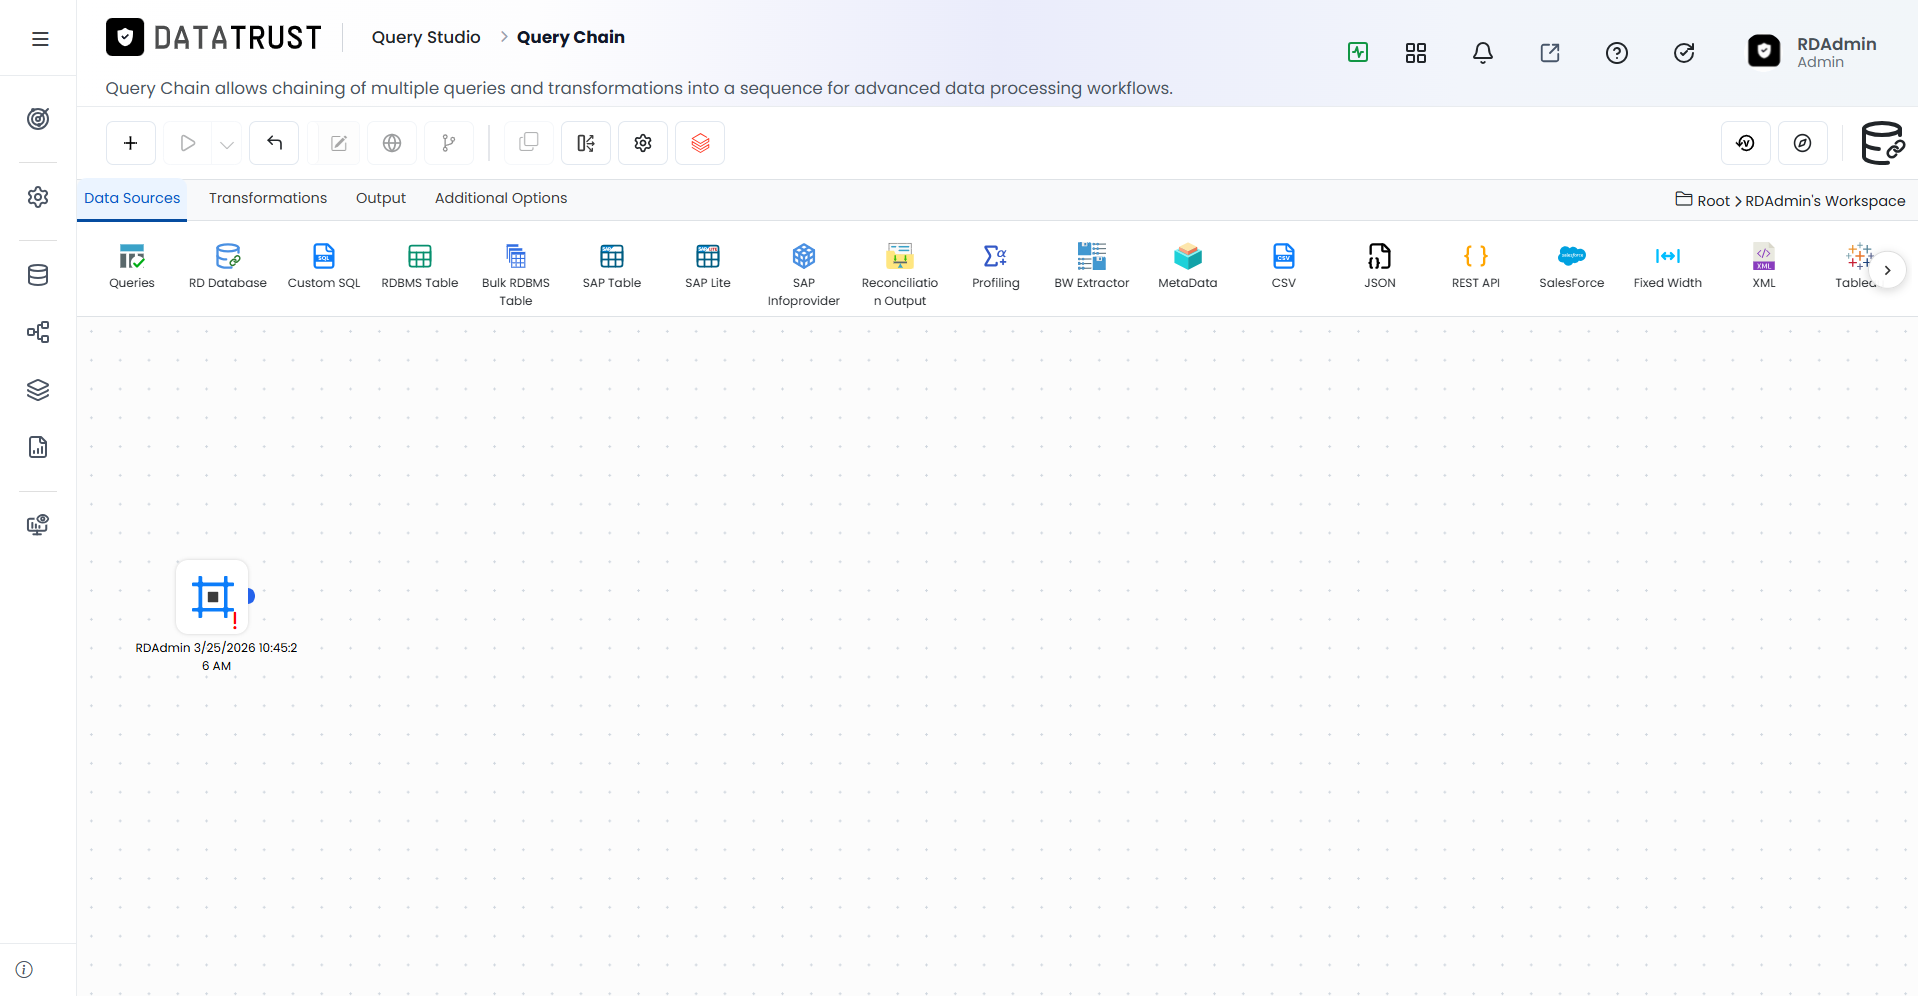The image size is (1918, 996).
Task: Switch to Transformations tab
Action: click(x=268, y=198)
